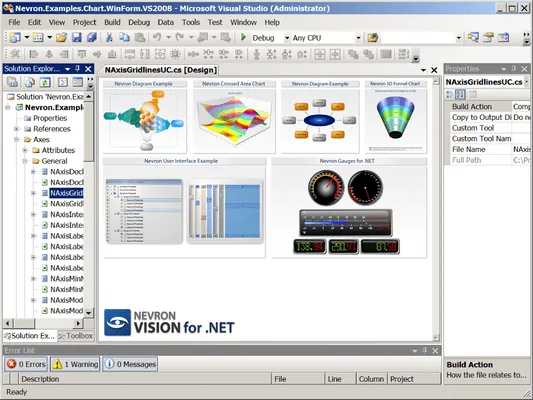Switch to the Toolbox tab
This screenshot has height=400, width=533.
click(x=76, y=336)
